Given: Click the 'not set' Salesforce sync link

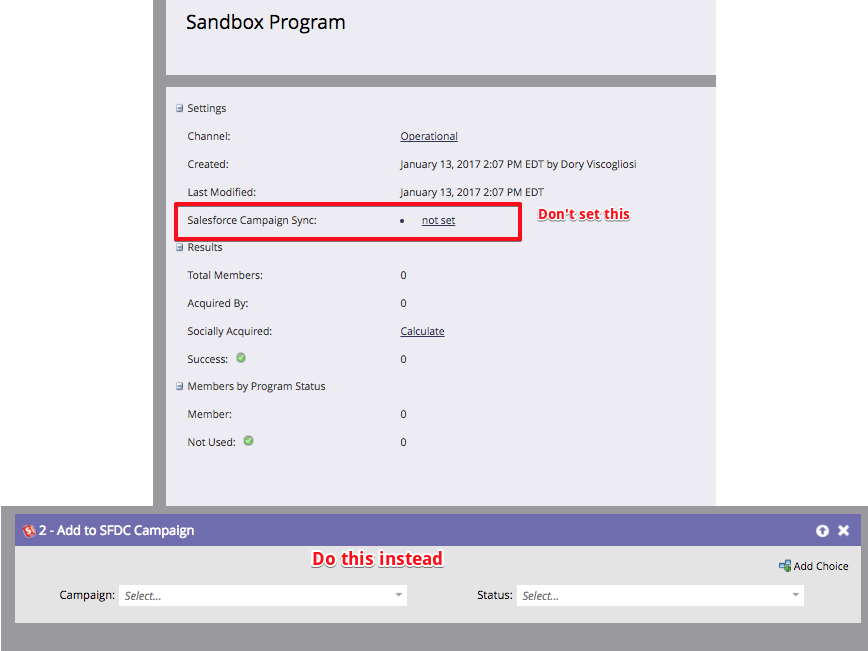Looking at the screenshot, I should click(x=438, y=220).
